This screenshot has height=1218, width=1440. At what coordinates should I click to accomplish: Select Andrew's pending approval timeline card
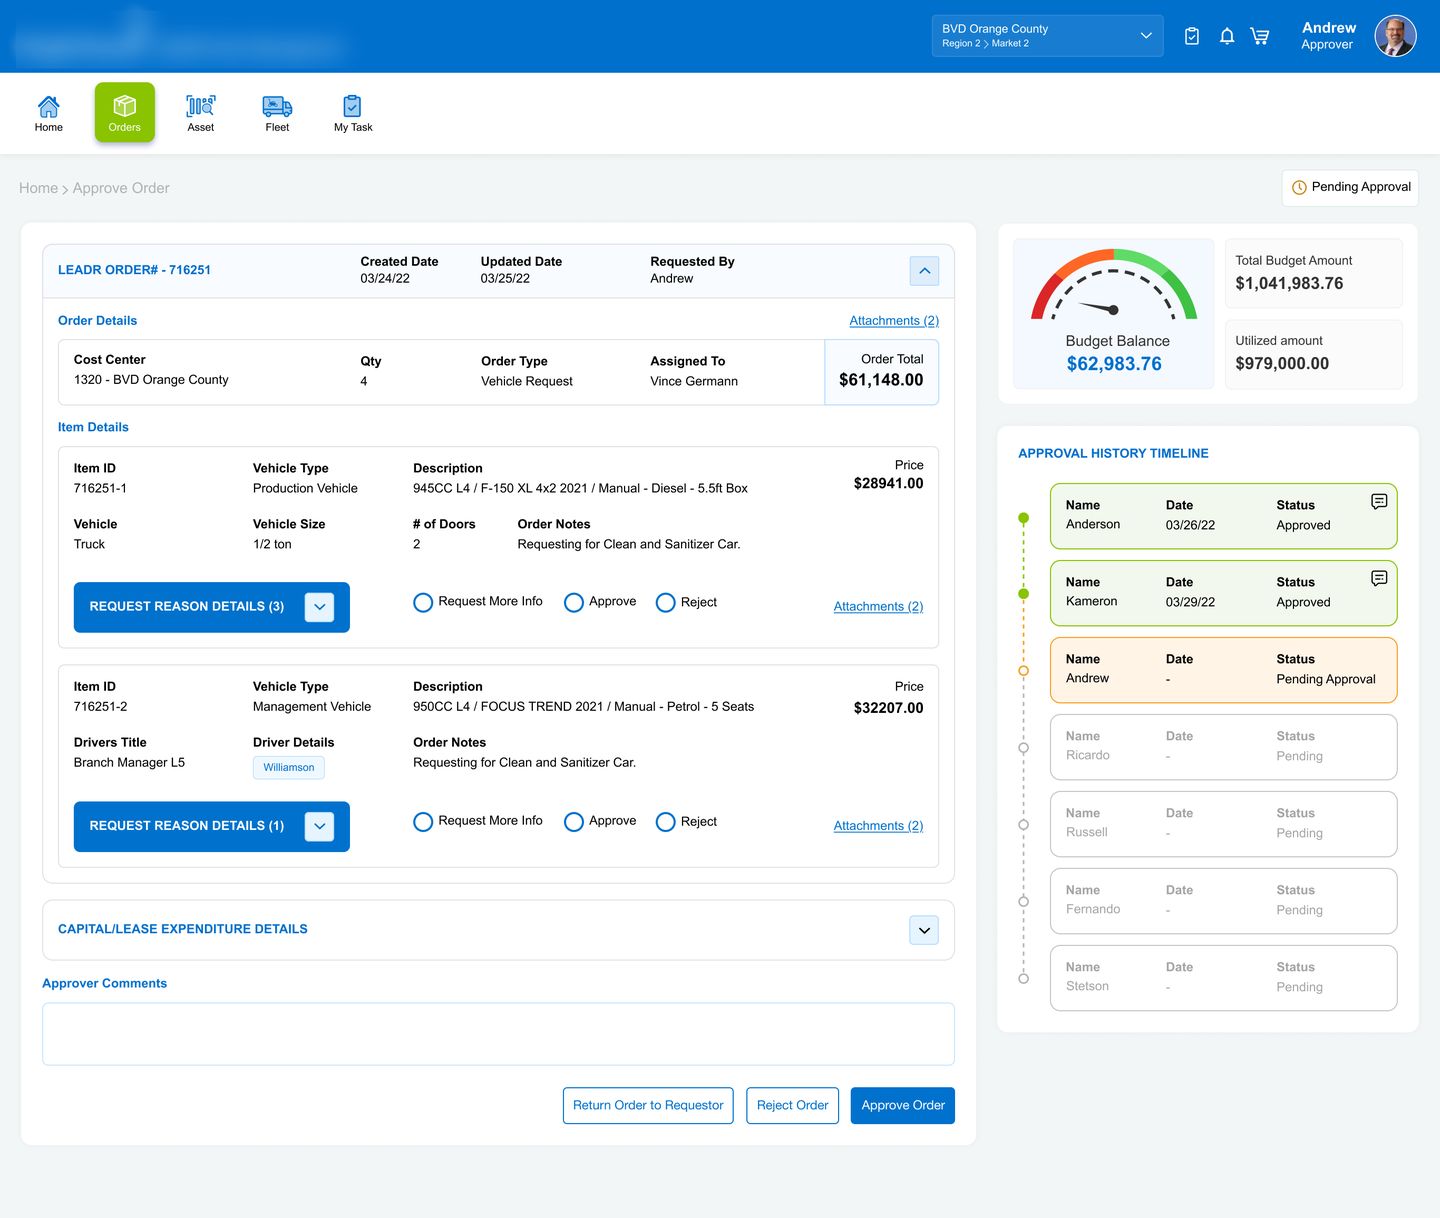tap(1223, 670)
